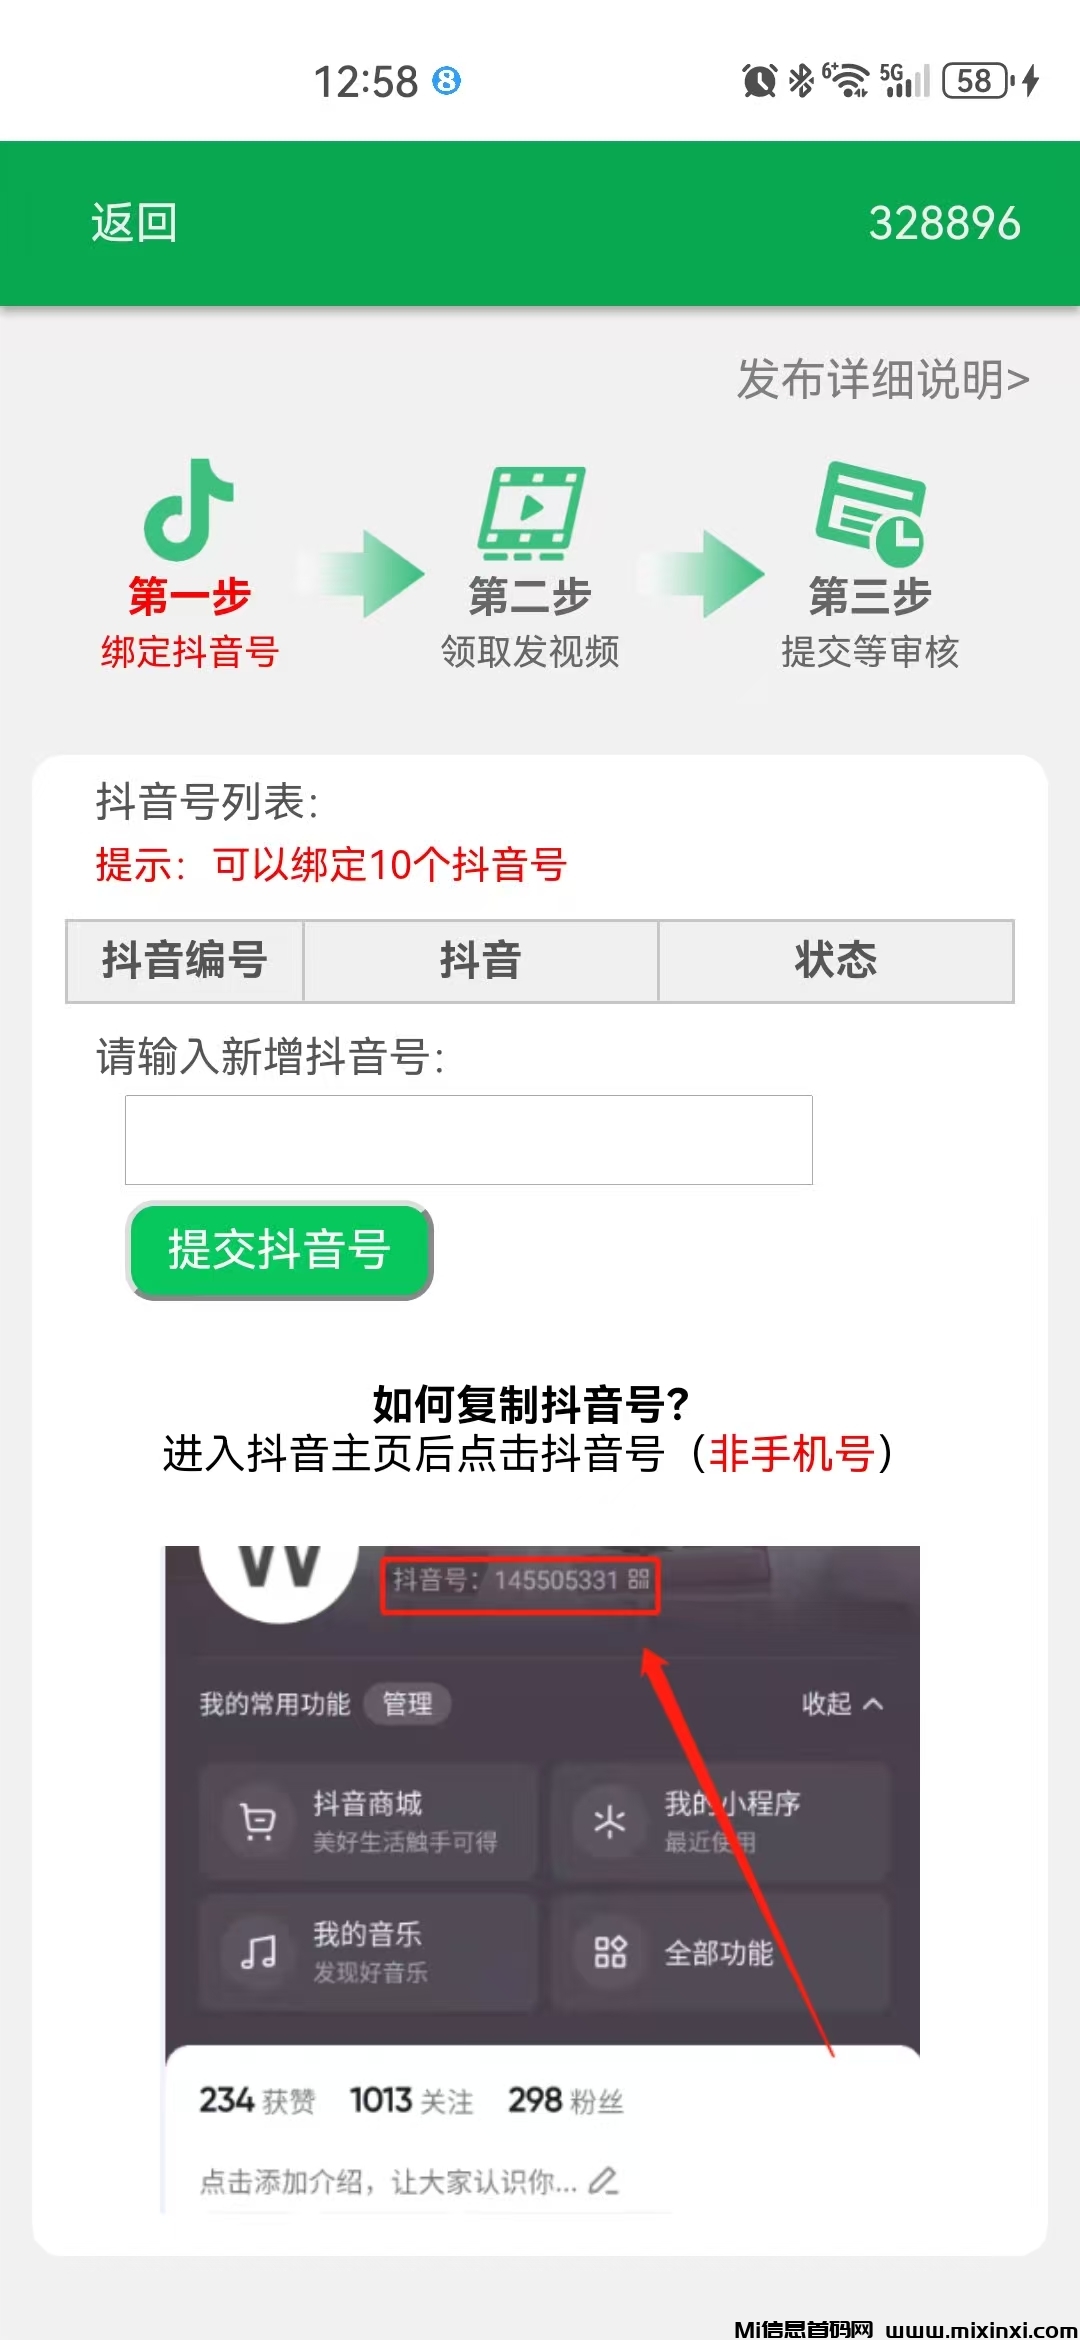The height and width of the screenshot is (2340, 1080).
Task: Tap the review card icon for step three
Action: pos(870,512)
